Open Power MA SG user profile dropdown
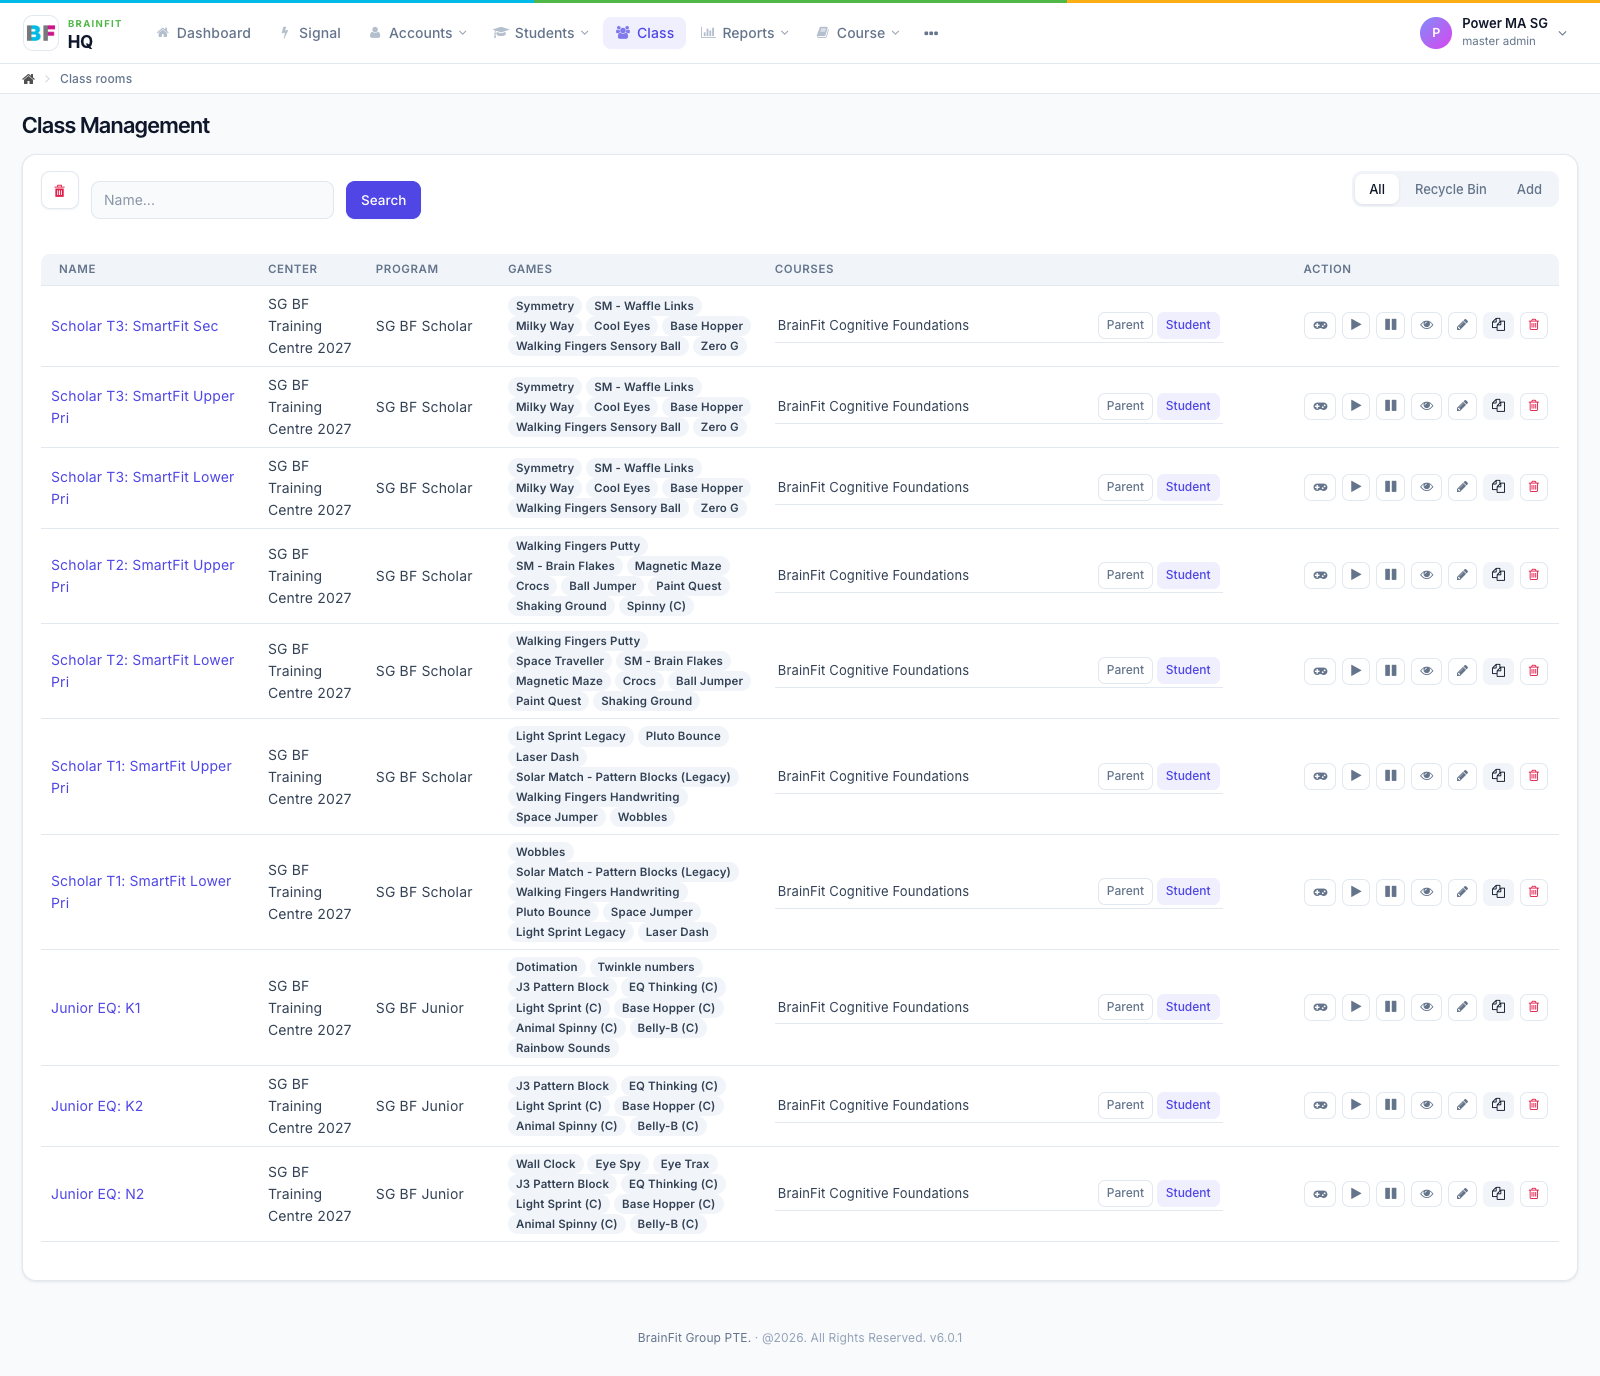 point(1494,33)
